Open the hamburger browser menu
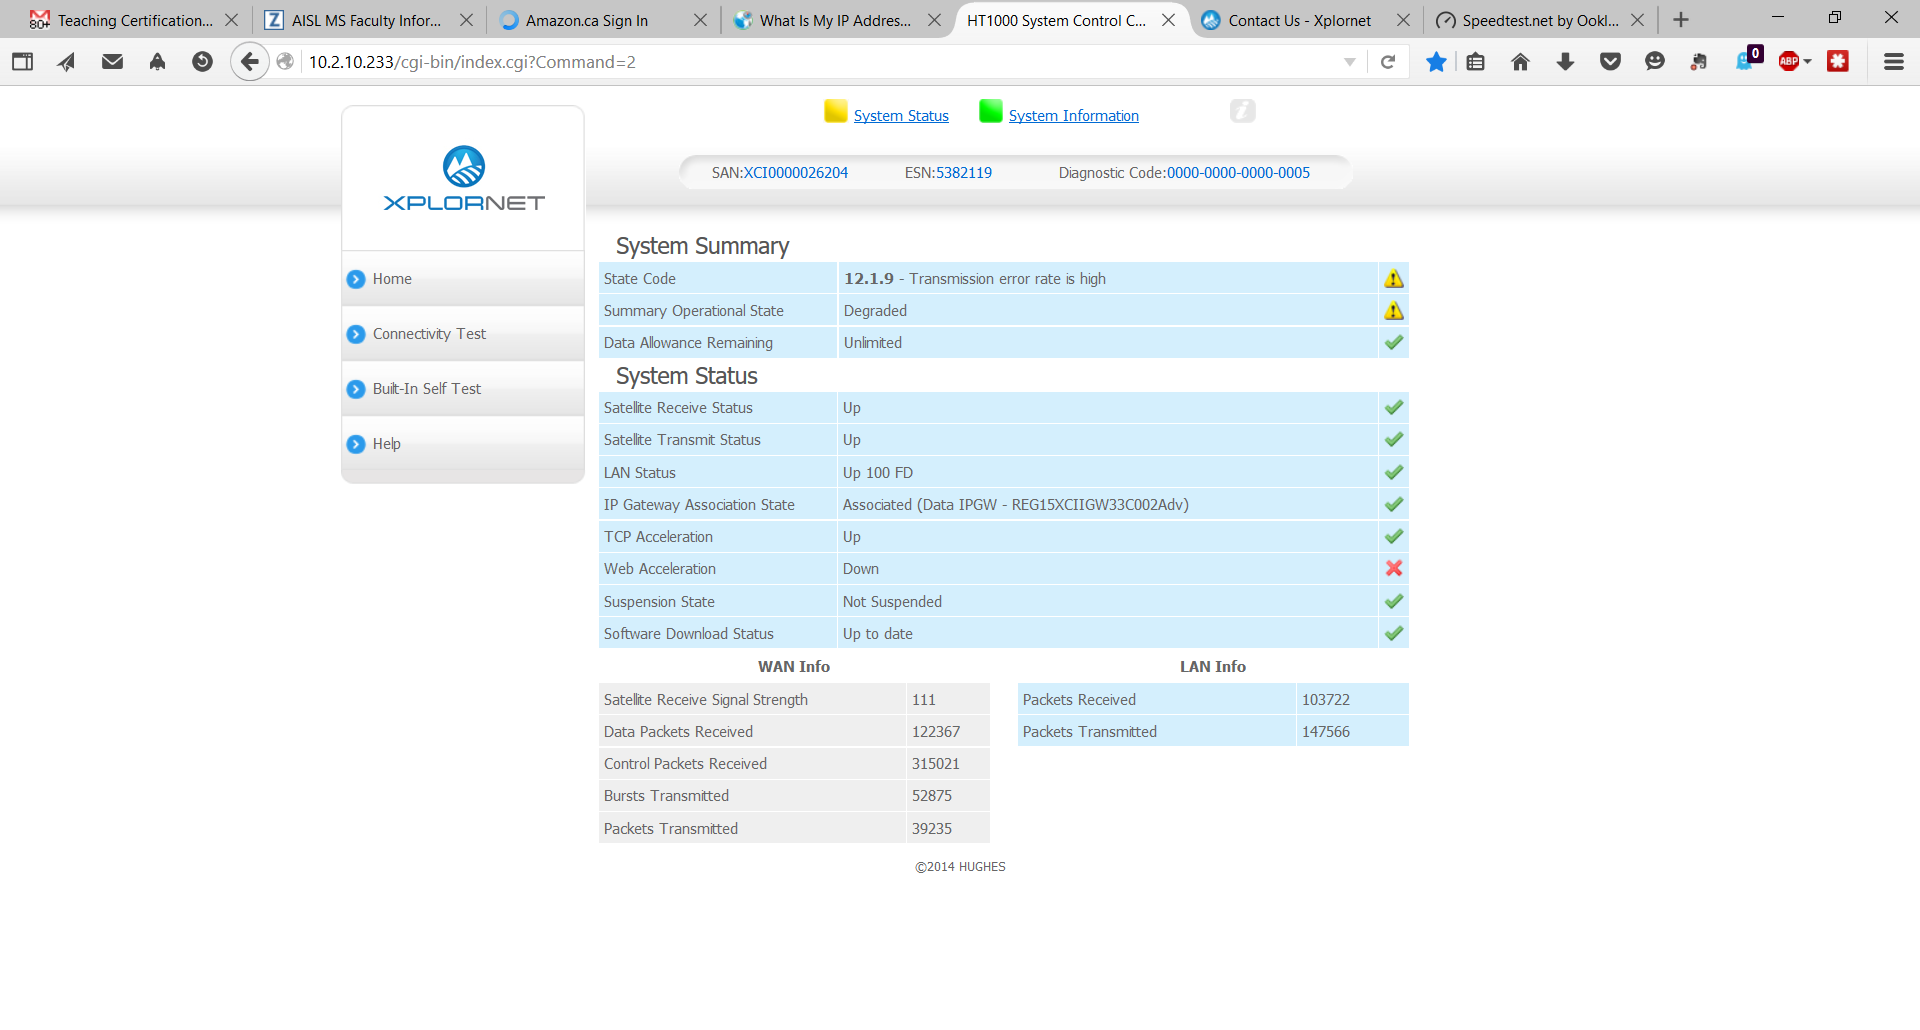Screen dimensions: 1920x1030 click(1893, 62)
